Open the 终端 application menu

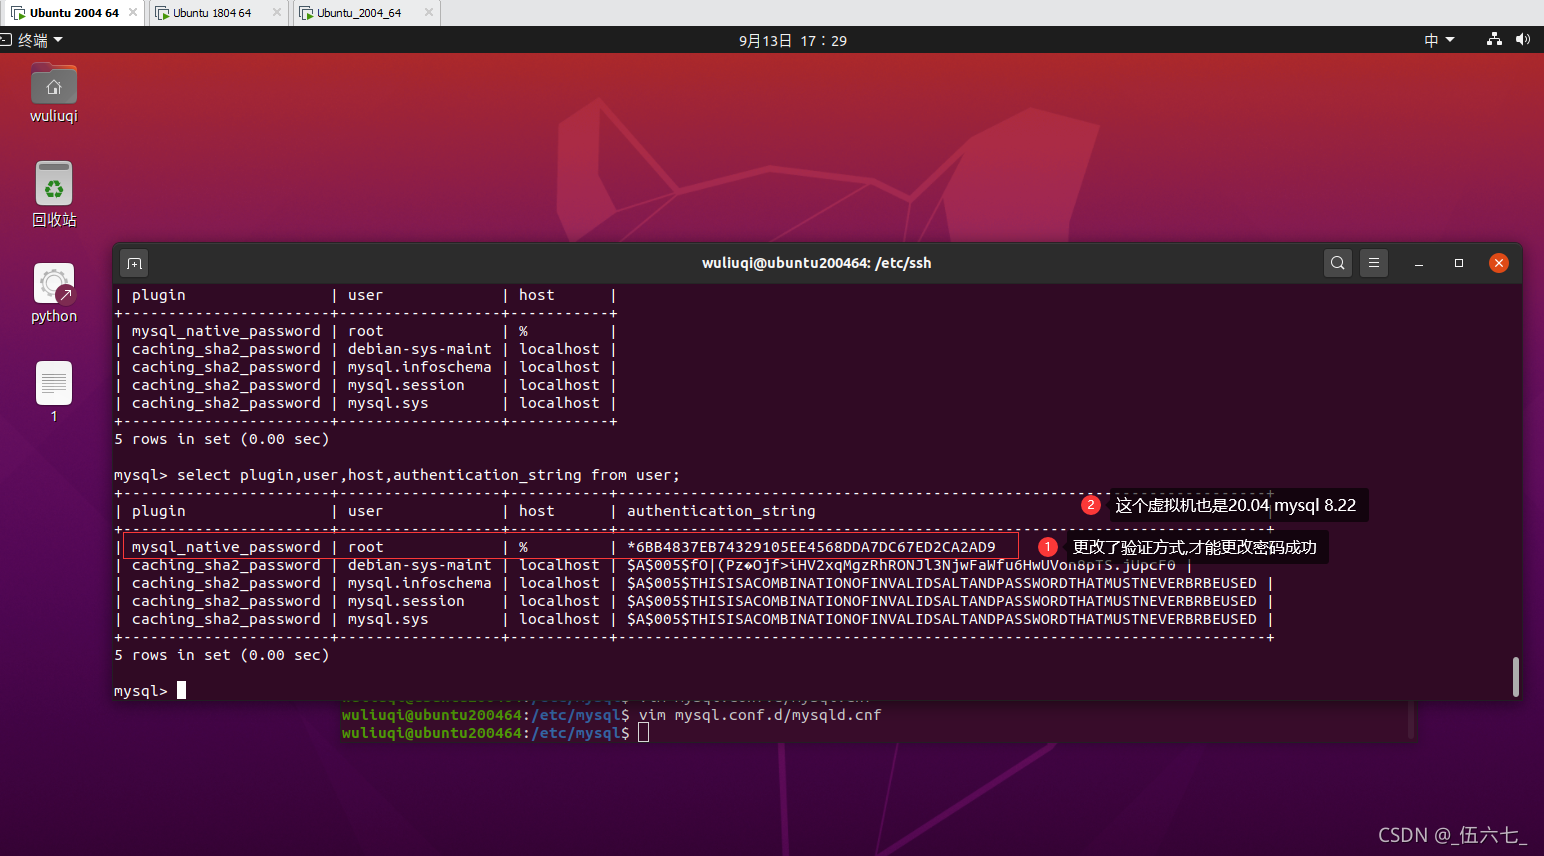point(33,40)
